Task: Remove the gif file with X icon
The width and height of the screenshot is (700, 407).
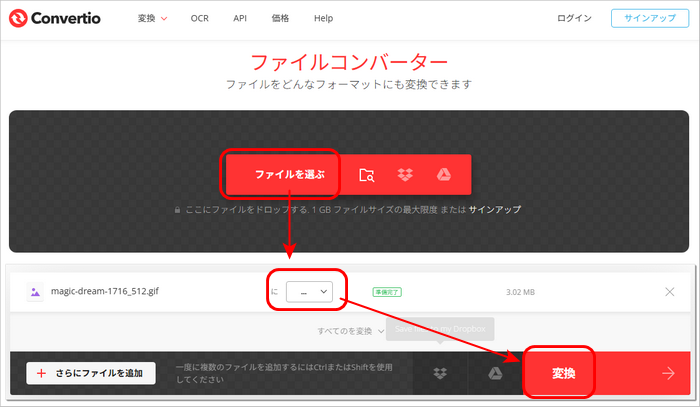Action: click(x=670, y=292)
